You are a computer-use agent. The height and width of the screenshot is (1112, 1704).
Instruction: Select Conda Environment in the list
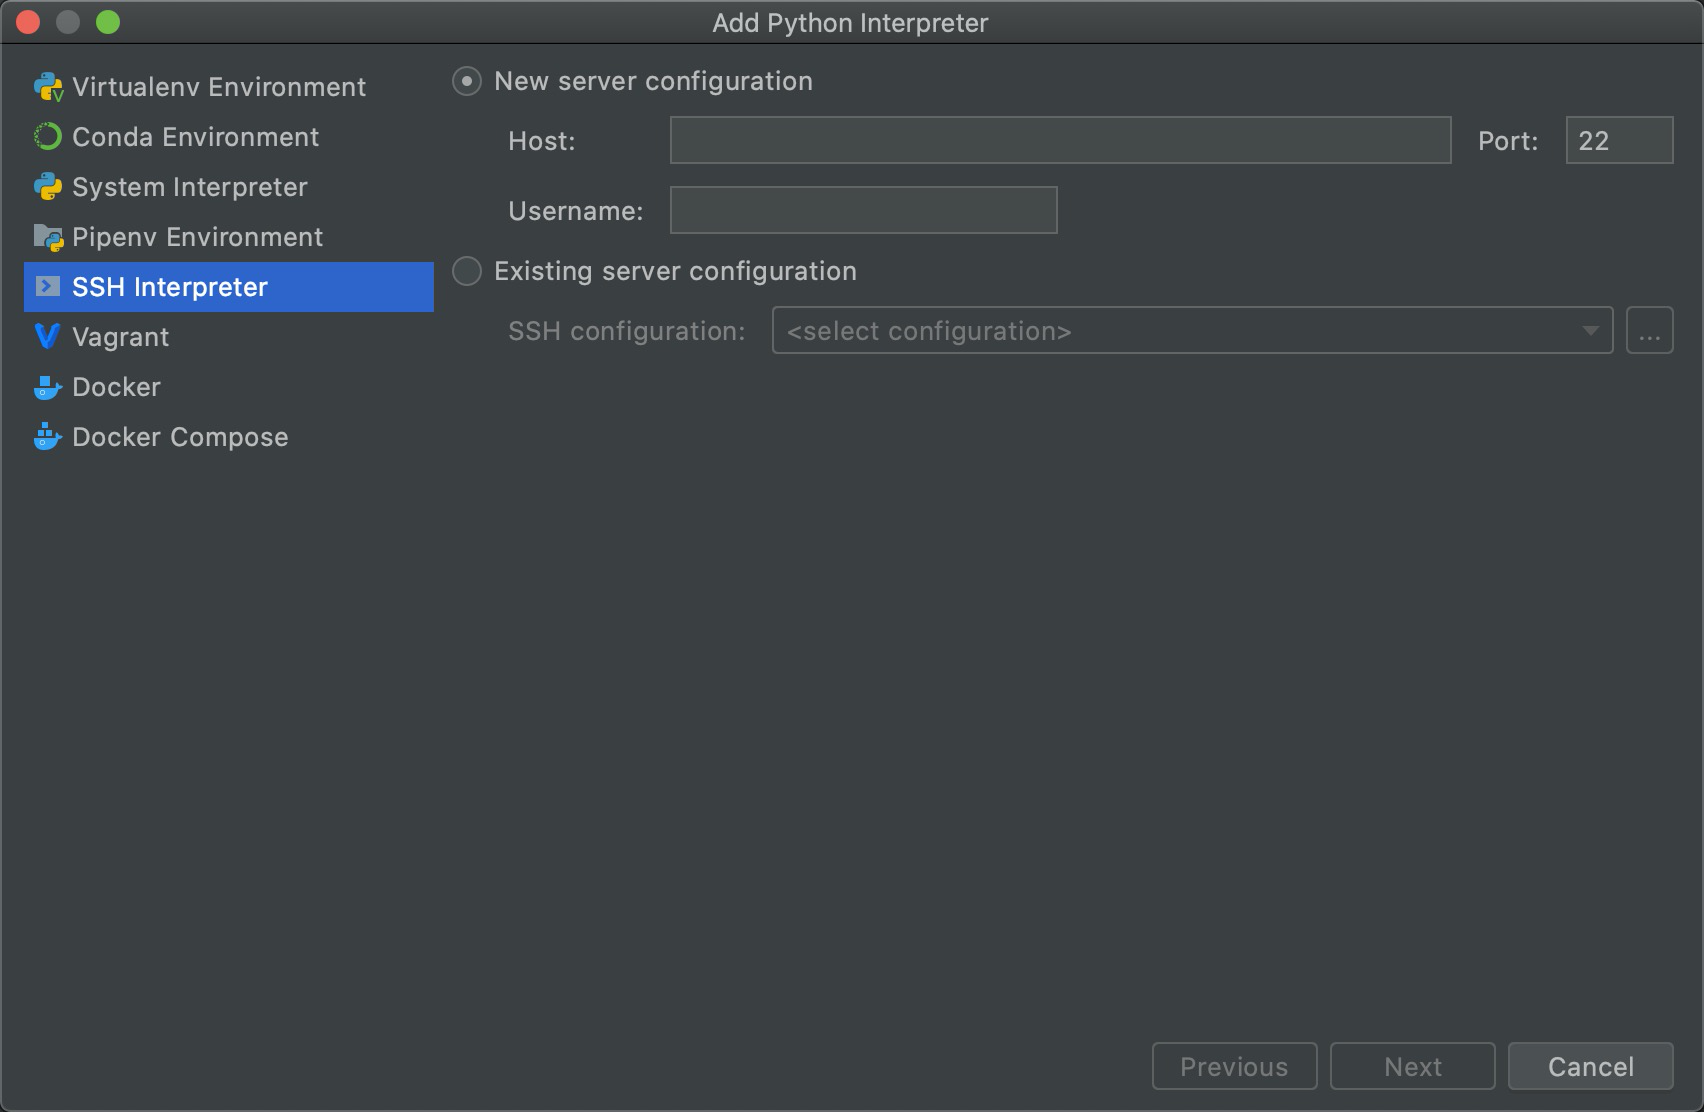point(229,137)
